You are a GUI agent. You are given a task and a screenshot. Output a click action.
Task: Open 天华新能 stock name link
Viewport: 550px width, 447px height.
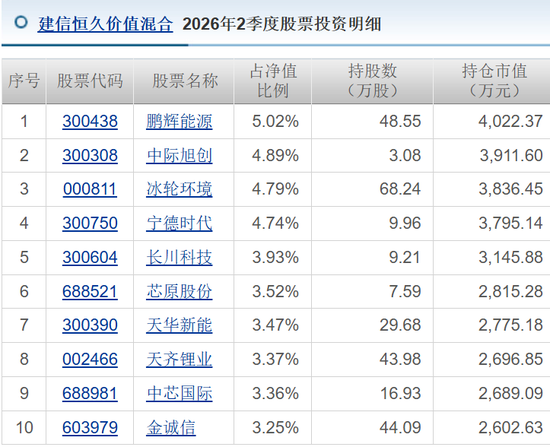tap(179, 325)
